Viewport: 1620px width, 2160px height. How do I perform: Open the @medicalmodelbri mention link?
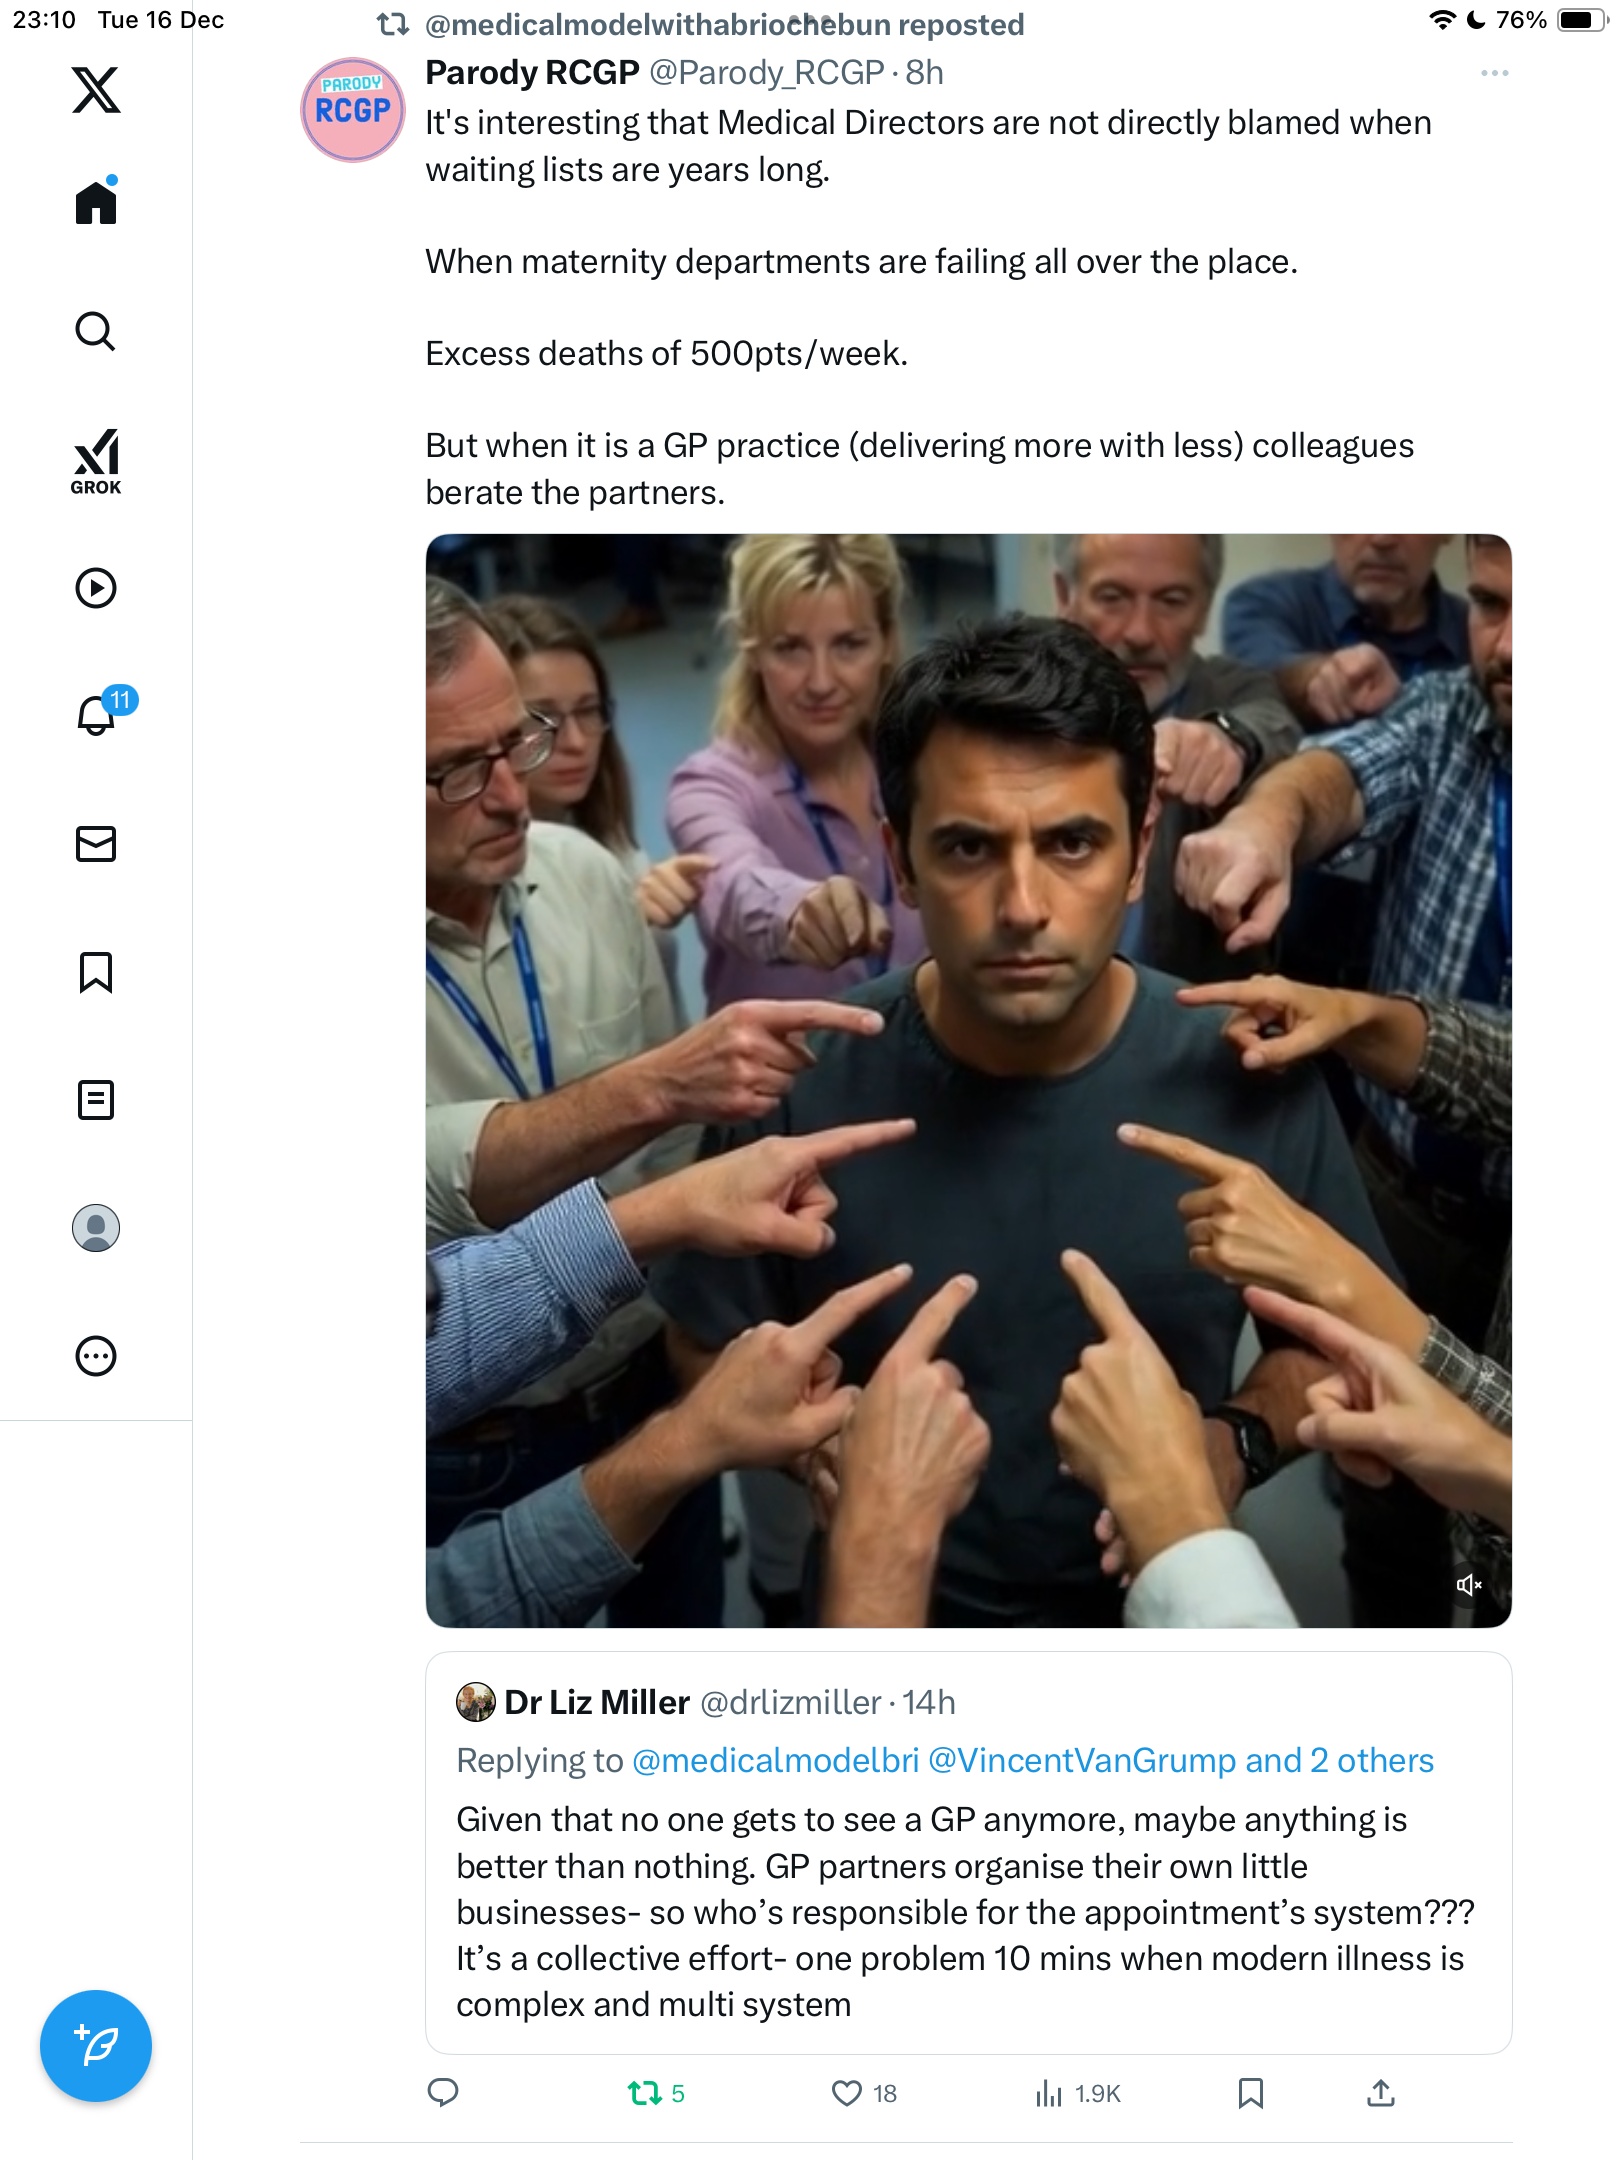pyautogui.click(x=775, y=1760)
